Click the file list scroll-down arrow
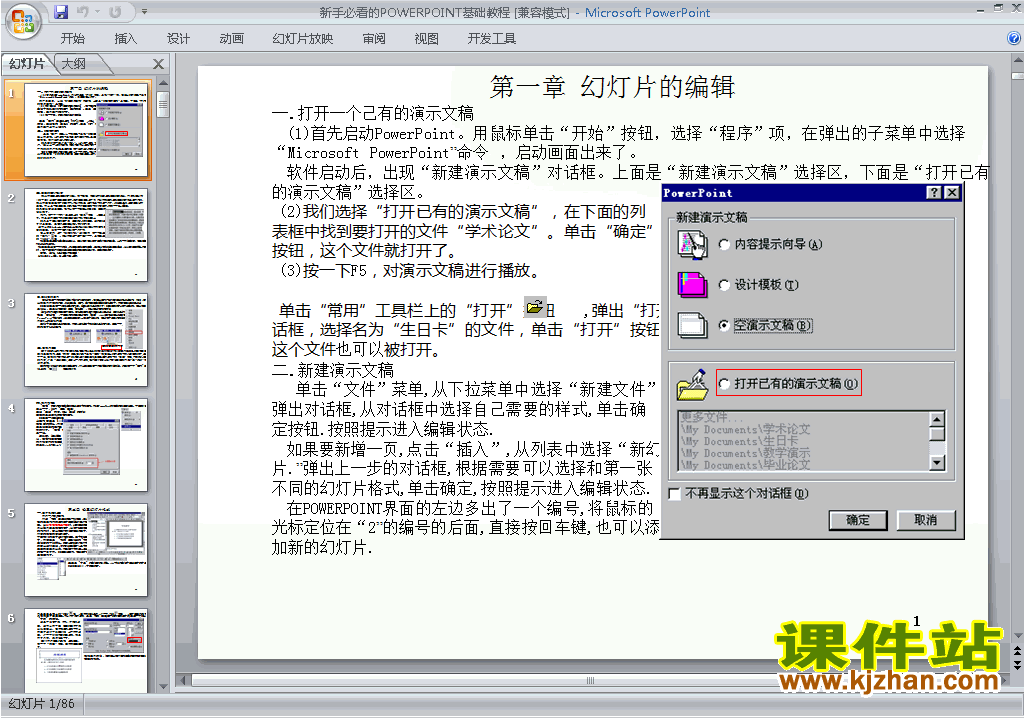Screen dimensions: 1024x718 click(937, 463)
